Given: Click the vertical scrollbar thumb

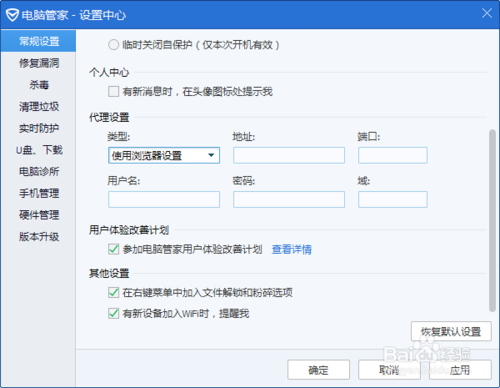Looking at the screenshot, I should (x=492, y=221).
